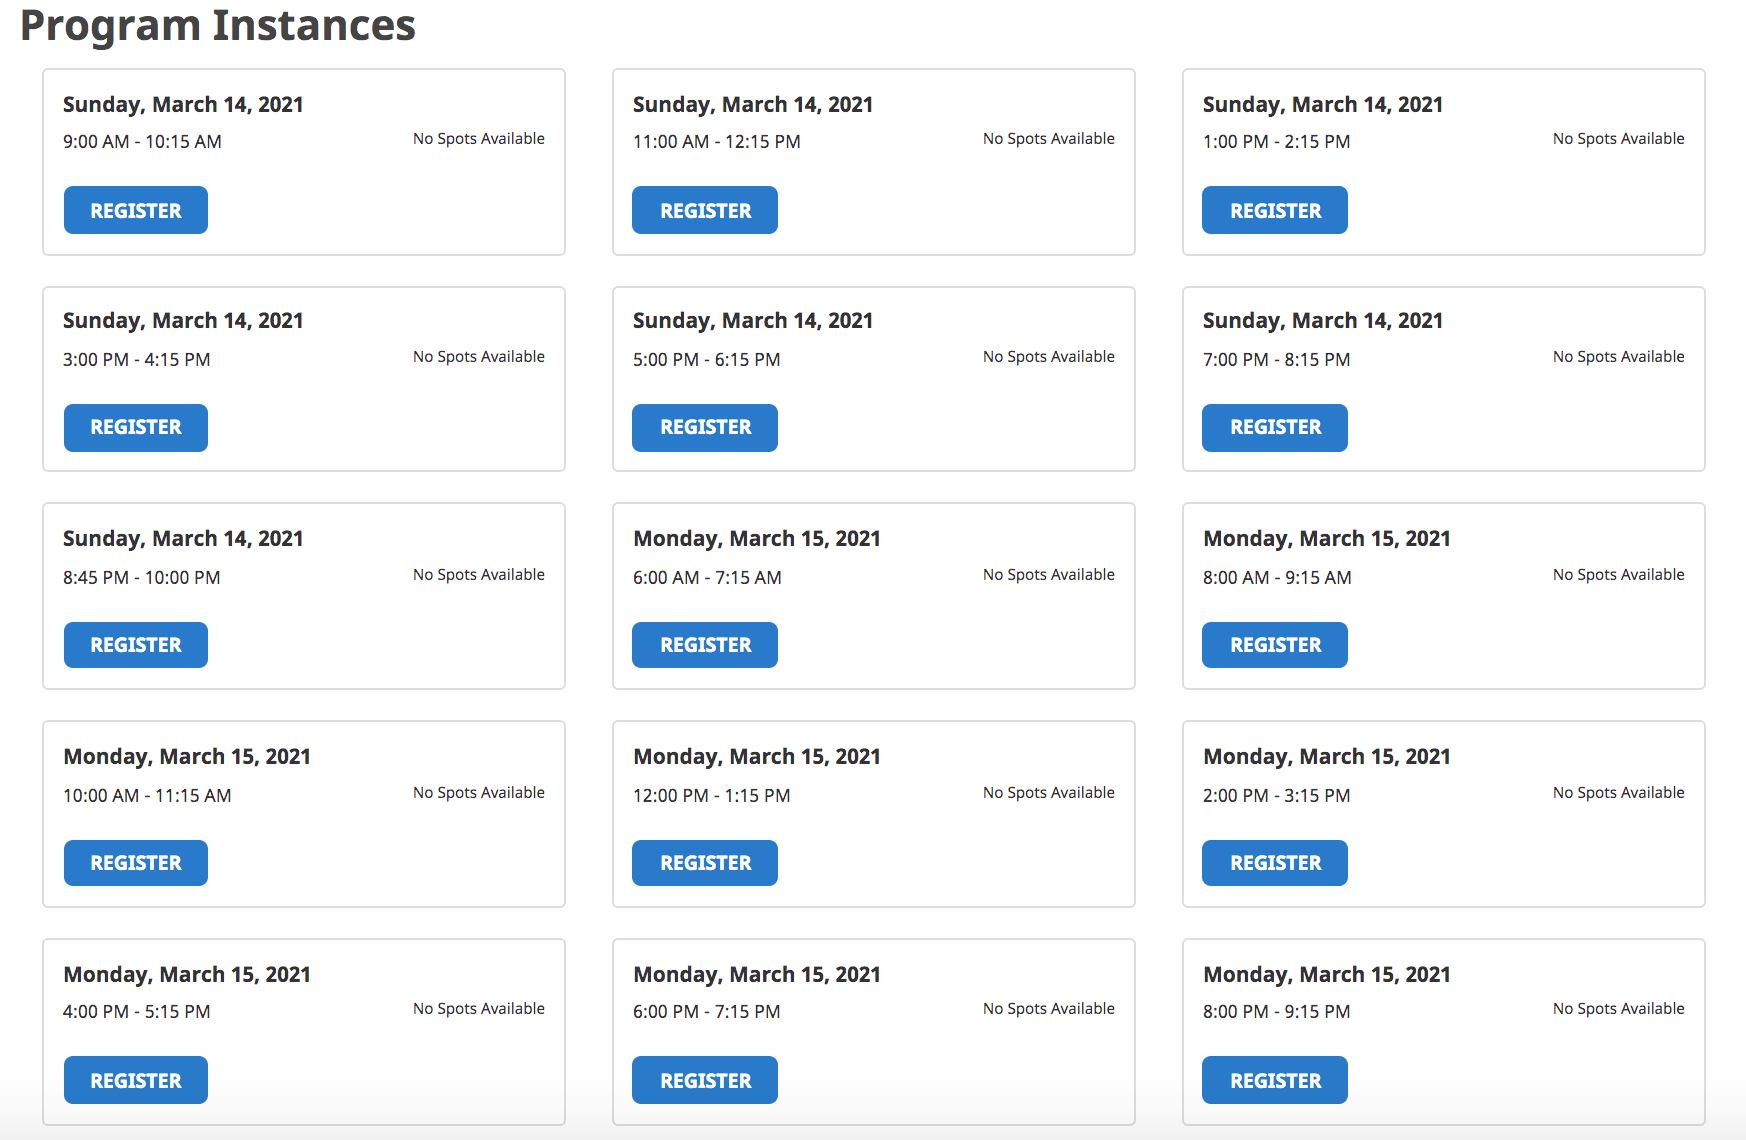The image size is (1746, 1140).
Task: Select the Sunday 9:00 AM session card title
Action: pyautogui.click(x=183, y=105)
